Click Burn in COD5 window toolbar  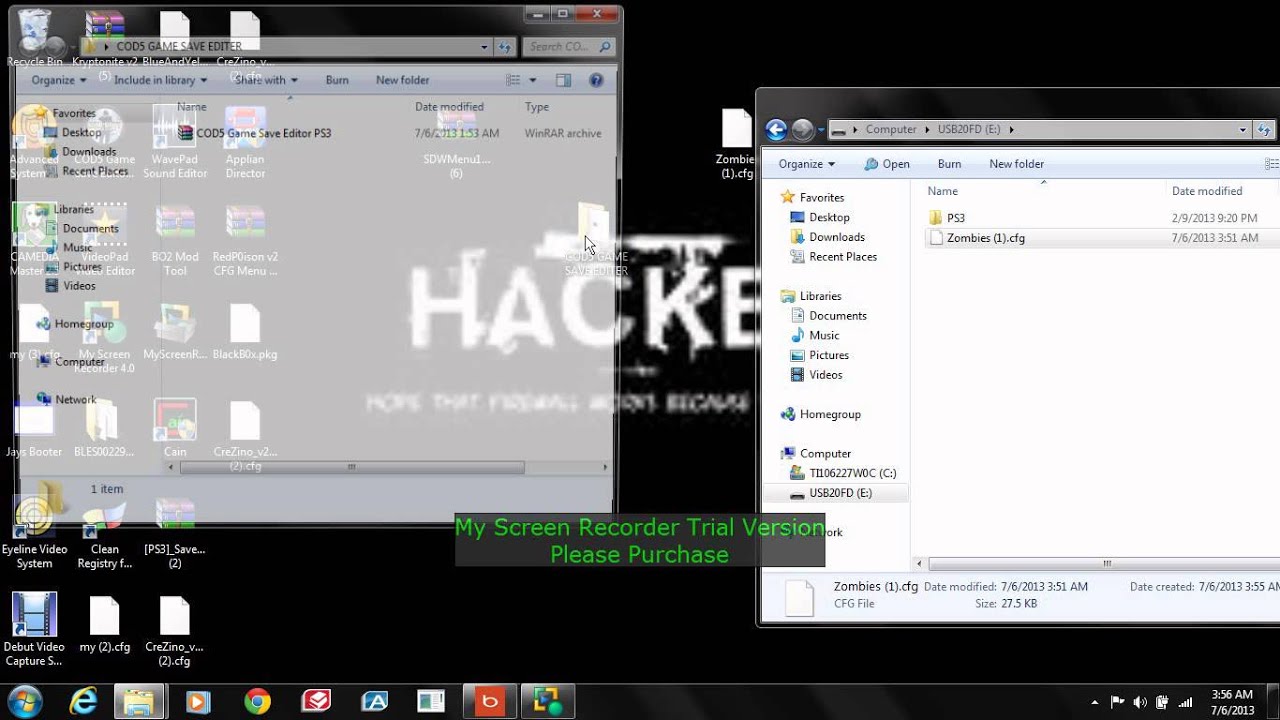[337, 80]
